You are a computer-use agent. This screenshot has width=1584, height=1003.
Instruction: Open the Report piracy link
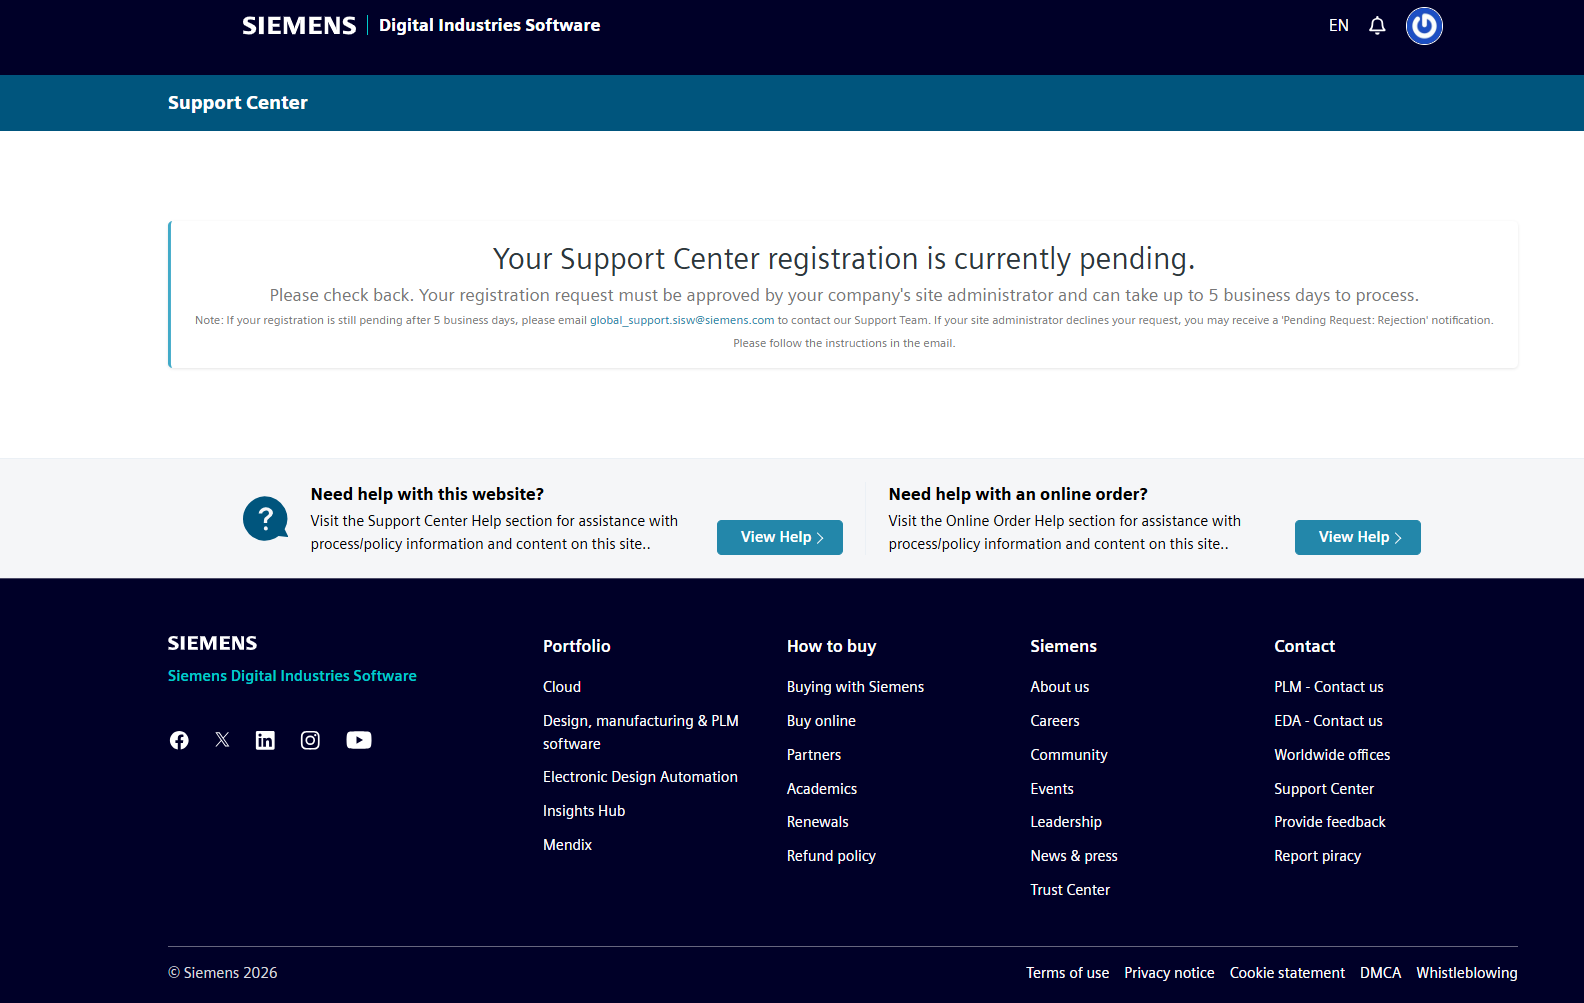click(1317, 856)
